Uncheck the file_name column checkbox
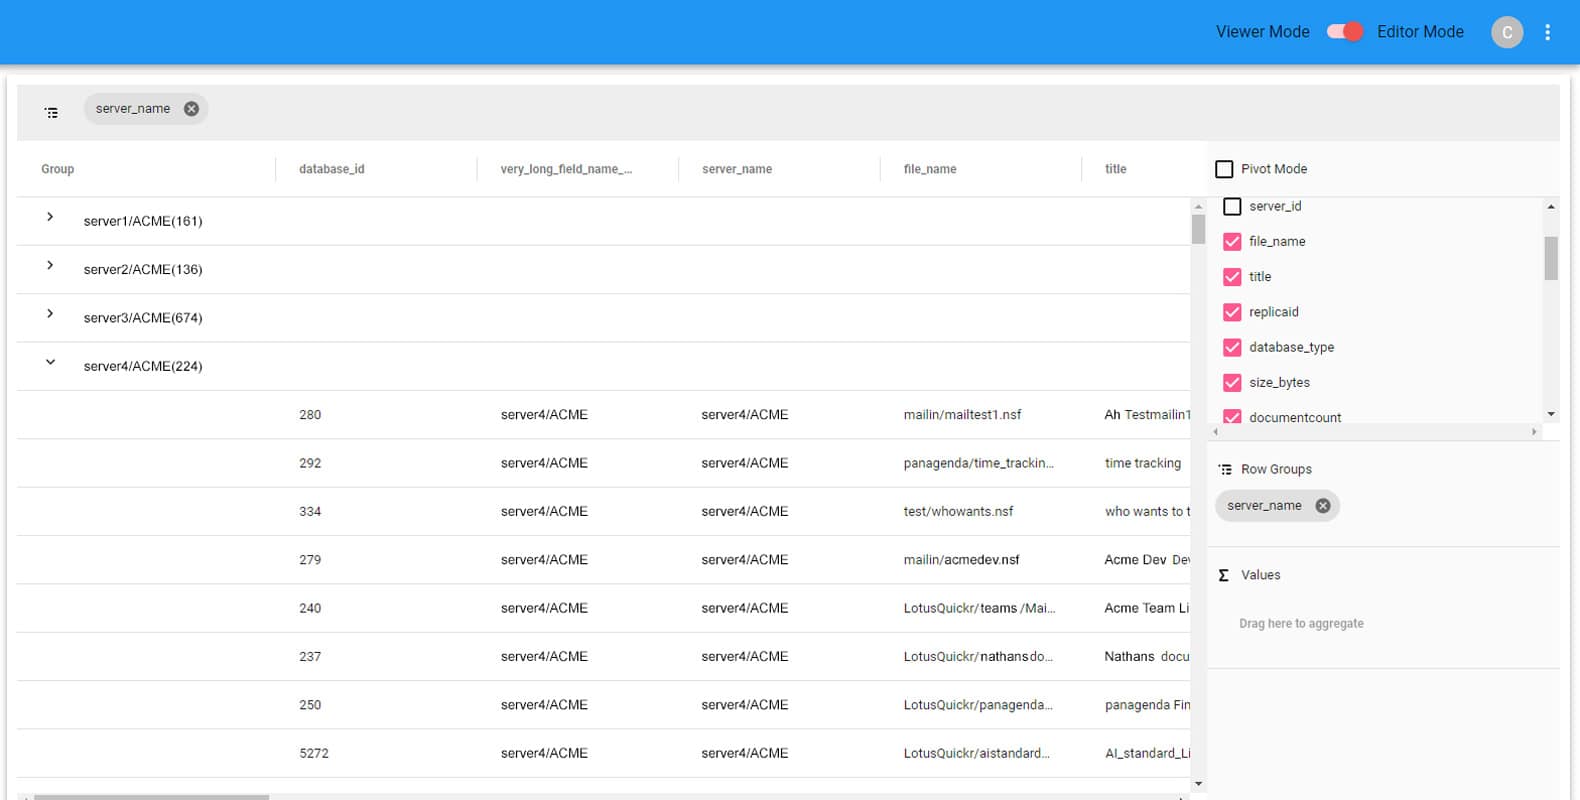The width and height of the screenshot is (1580, 800). tap(1232, 242)
